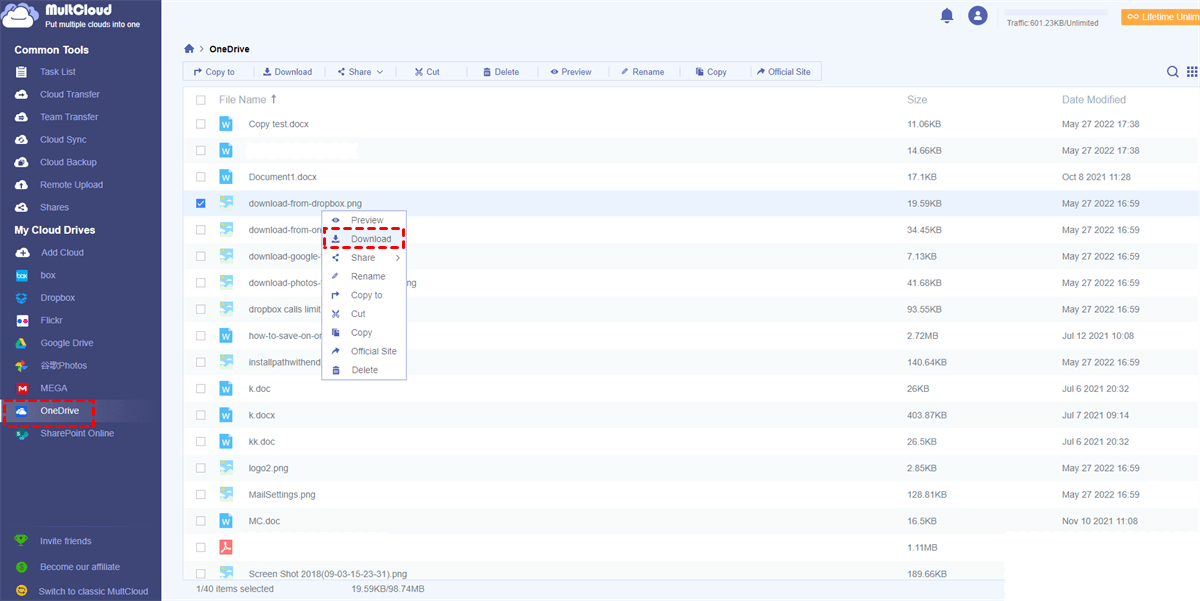This screenshot has height=601, width=1200.
Task: Check k.doc checkbox
Action: [201, 388]
